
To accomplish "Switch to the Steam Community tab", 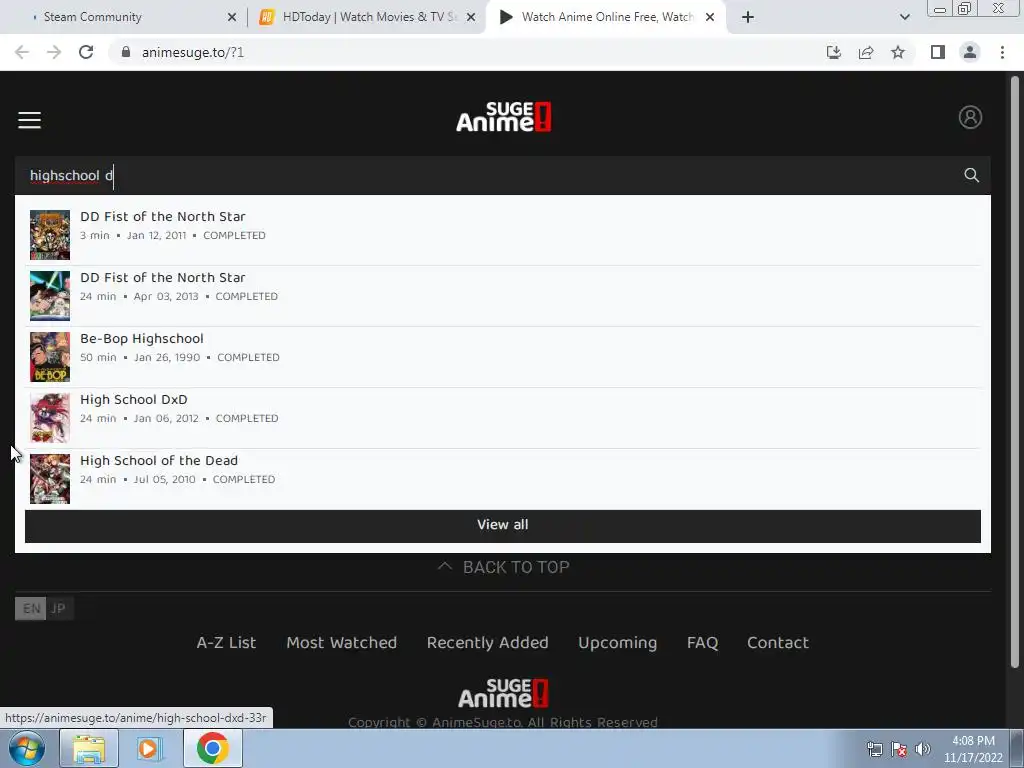I will (124, 17).
